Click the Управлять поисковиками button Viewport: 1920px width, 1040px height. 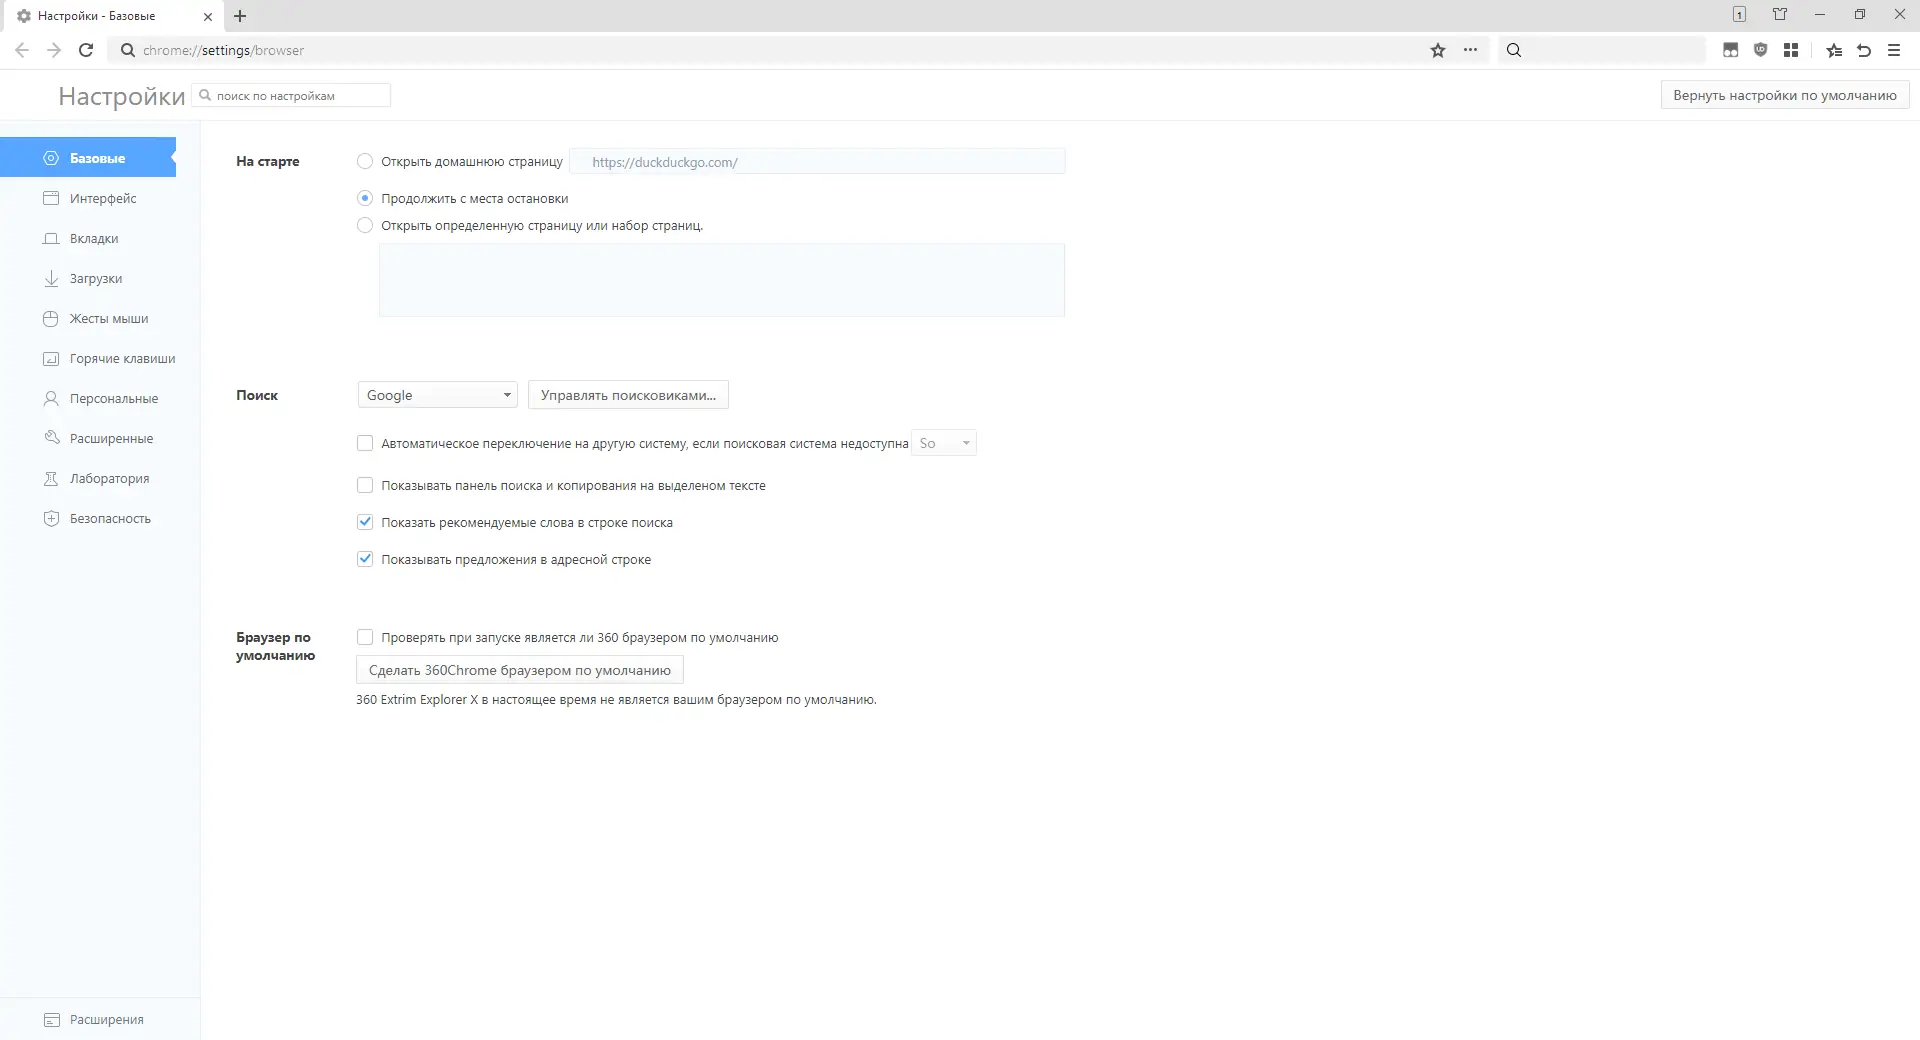click(628, 395)
